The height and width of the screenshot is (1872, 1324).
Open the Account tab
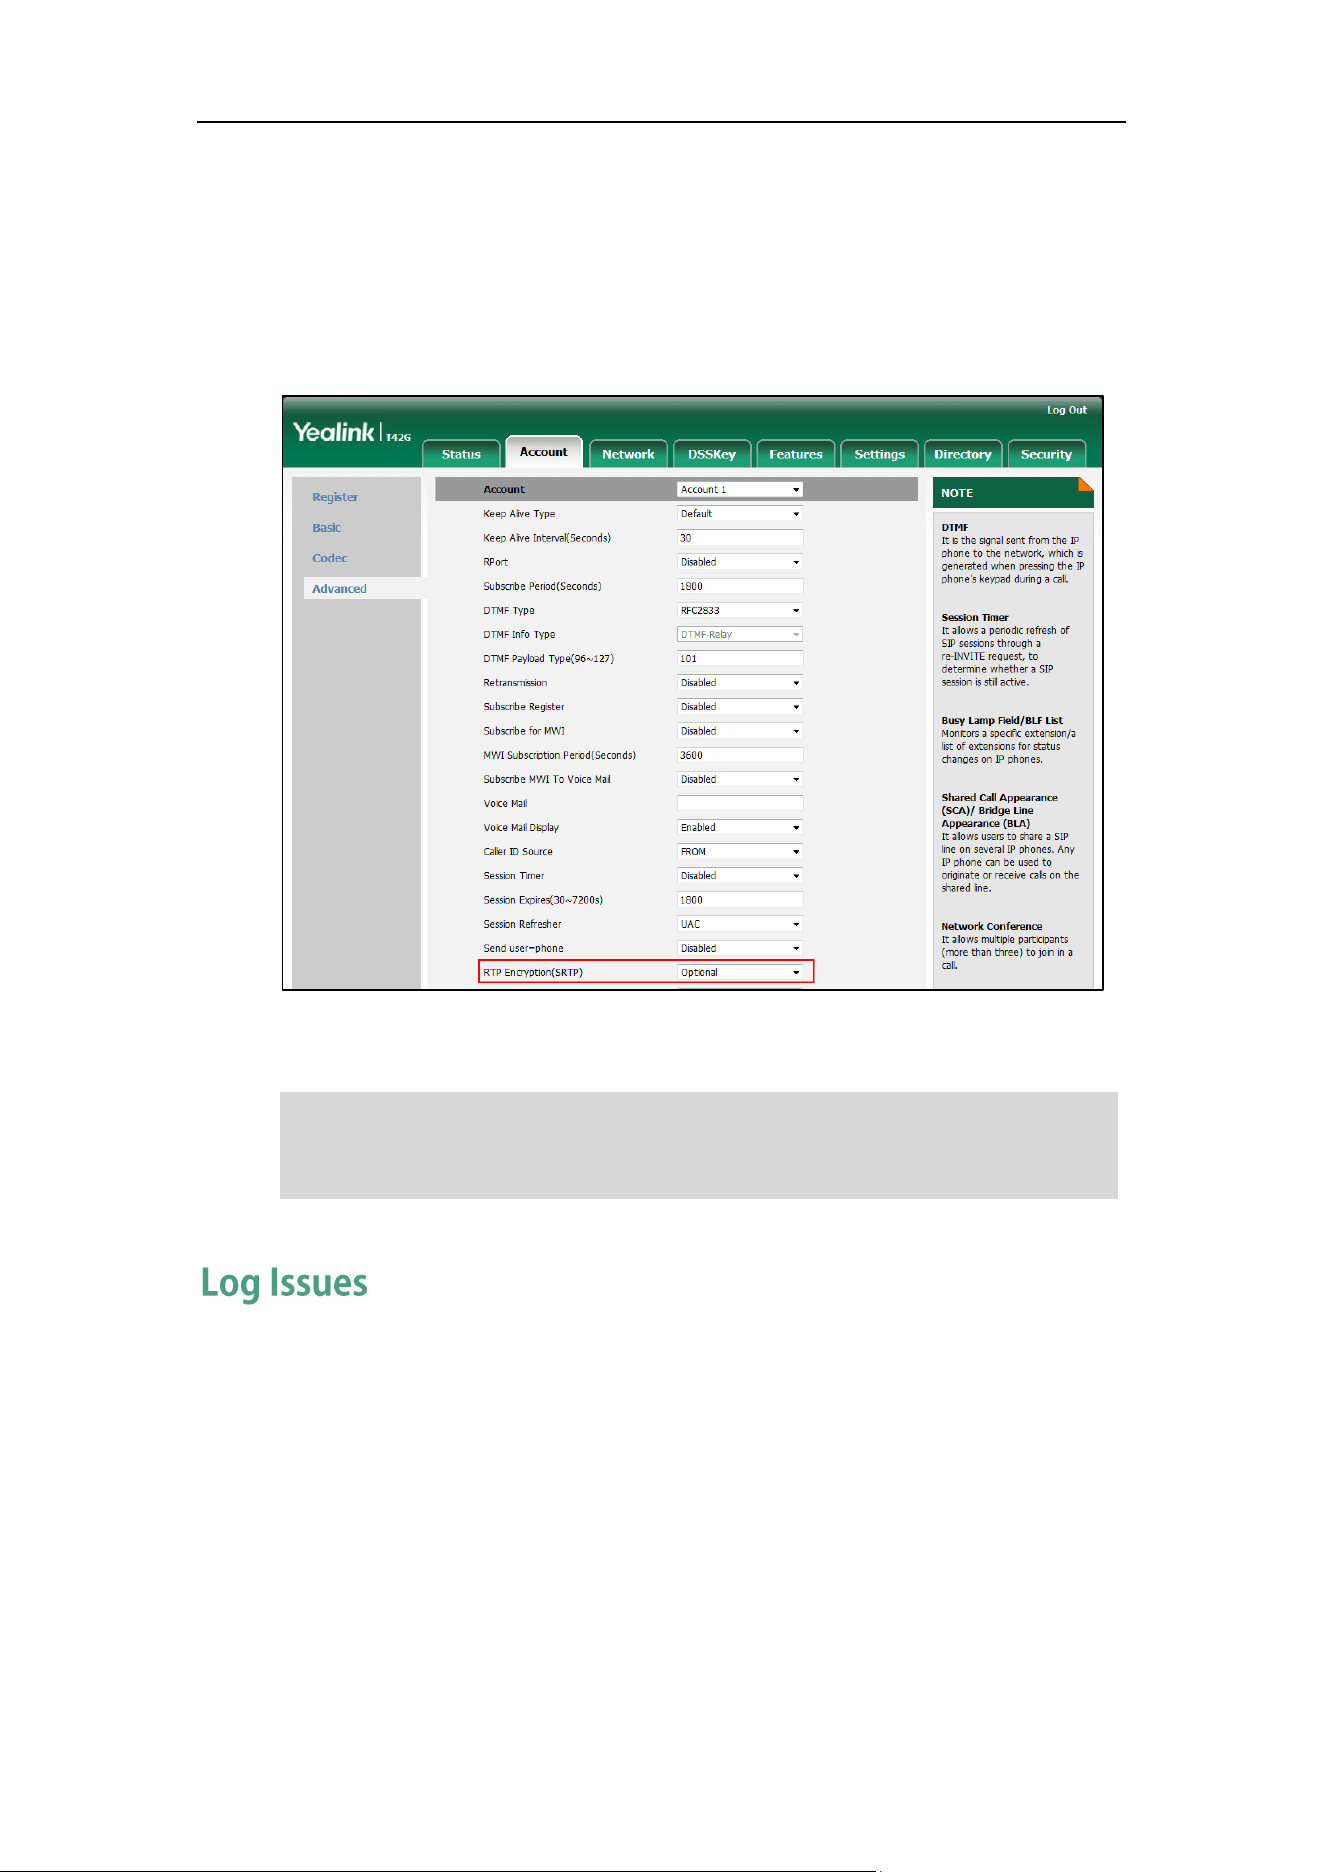[x=543, y=452]
